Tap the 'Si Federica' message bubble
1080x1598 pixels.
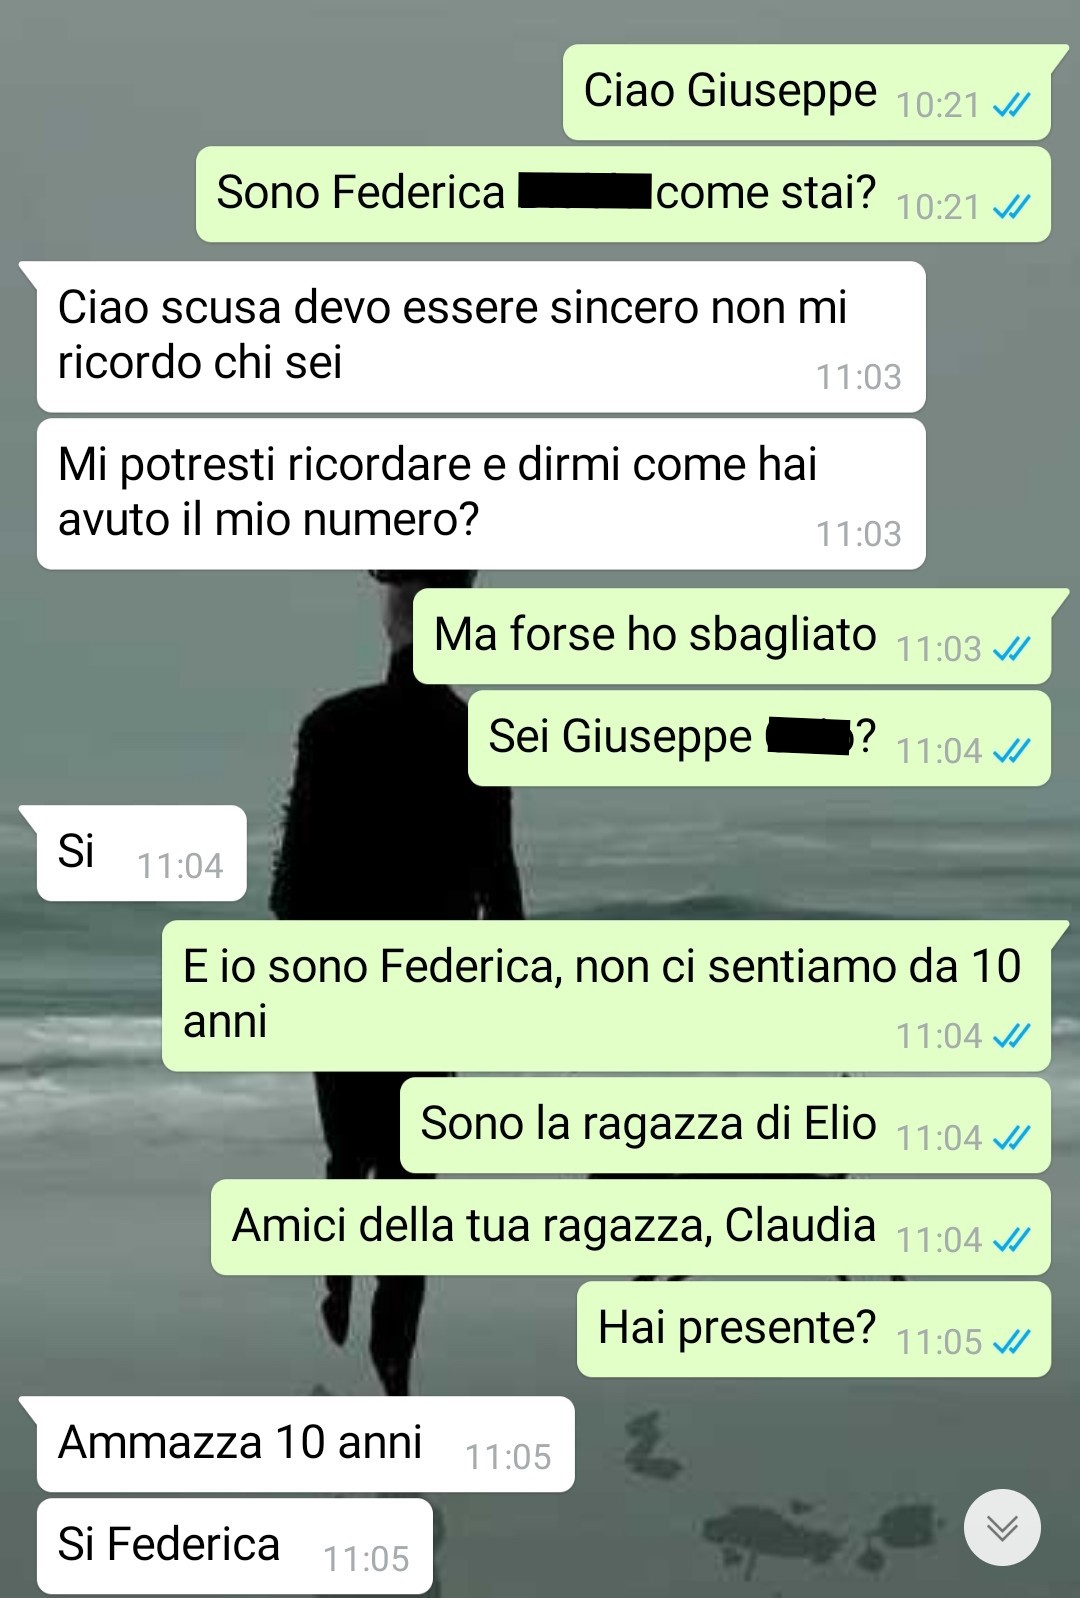pyautogui.click(x=234, y=1546)
